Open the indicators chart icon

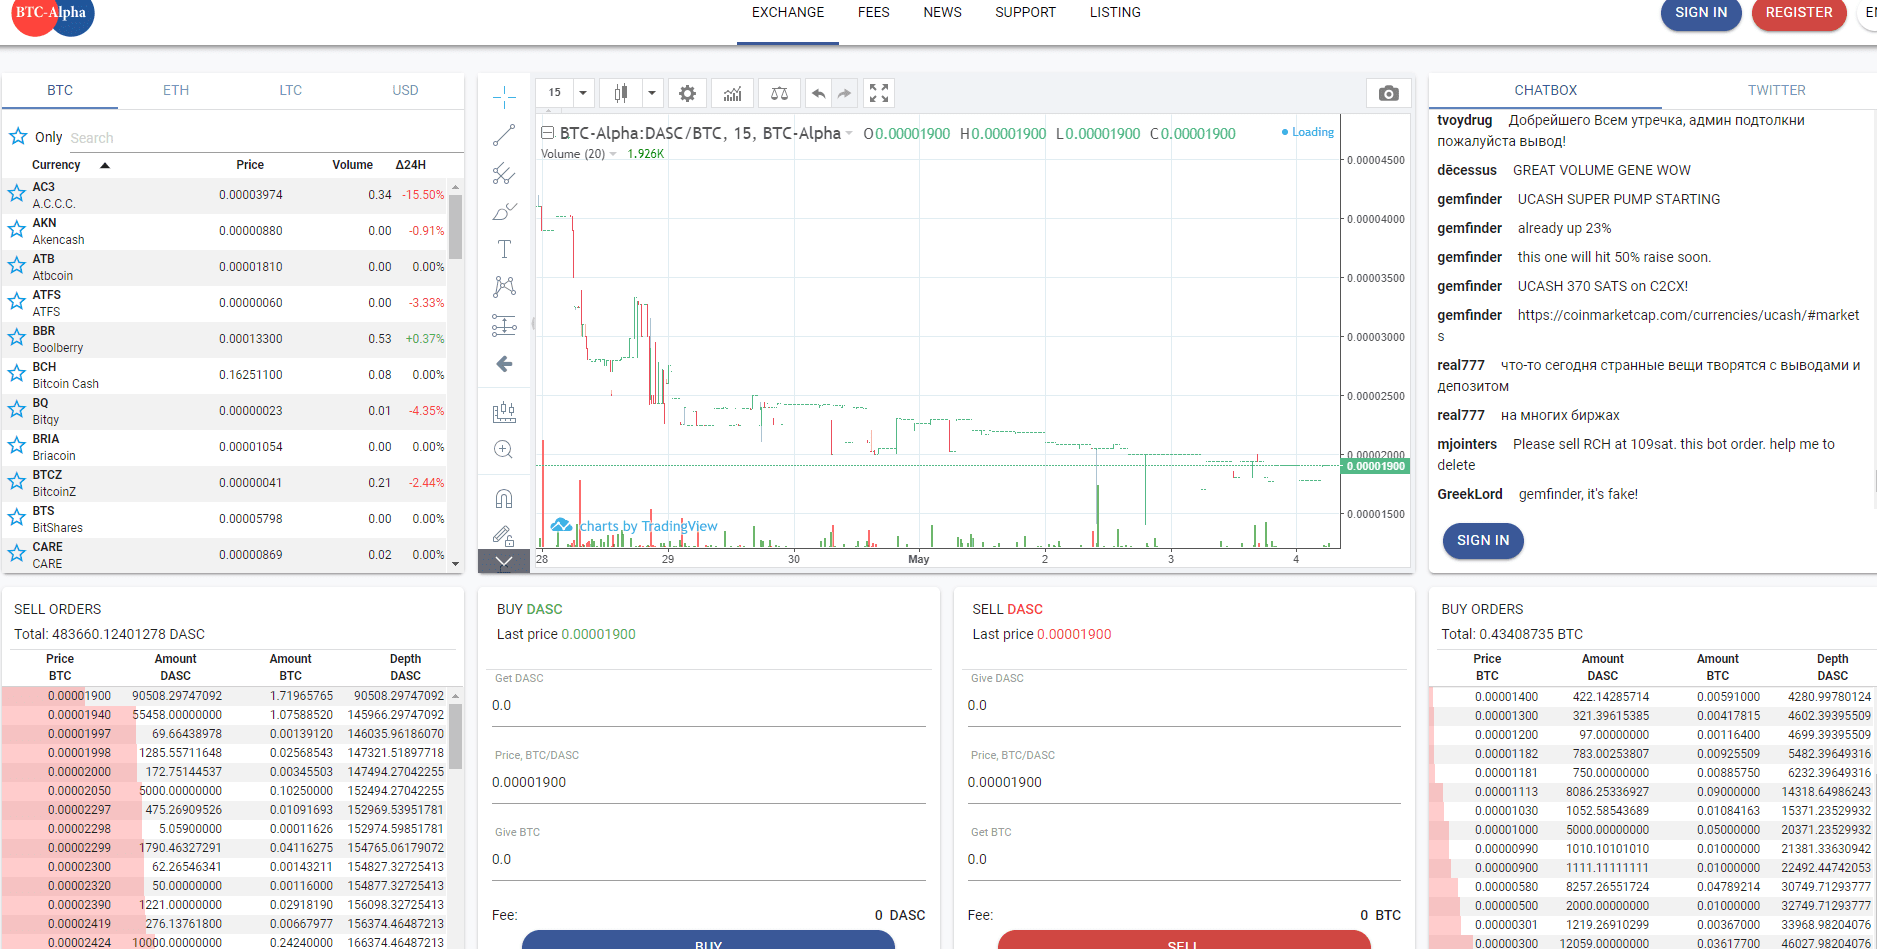(733, 93)
